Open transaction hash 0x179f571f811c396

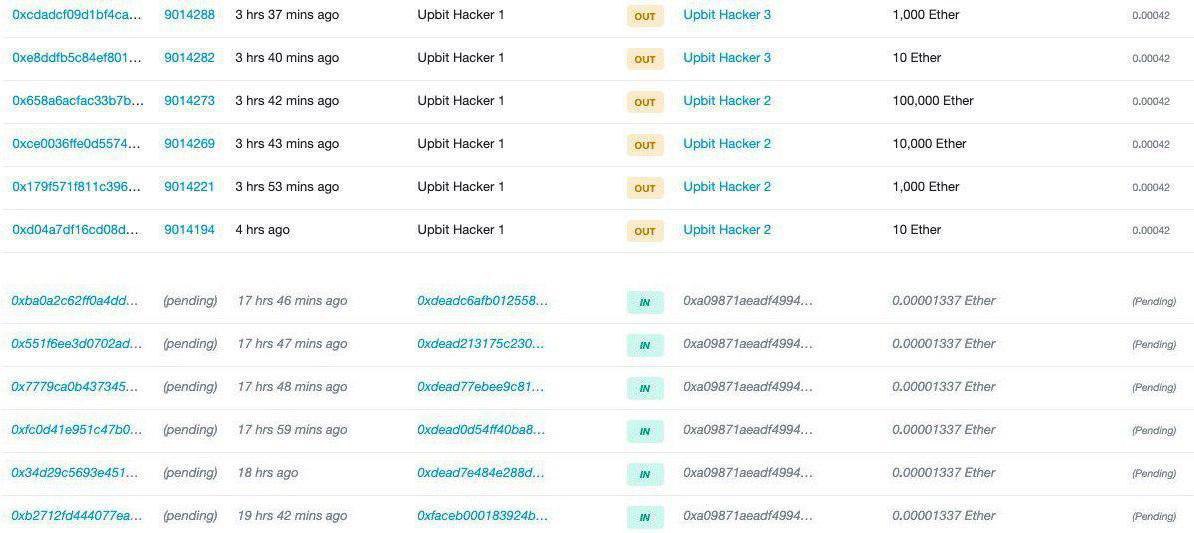click(77, 187)
